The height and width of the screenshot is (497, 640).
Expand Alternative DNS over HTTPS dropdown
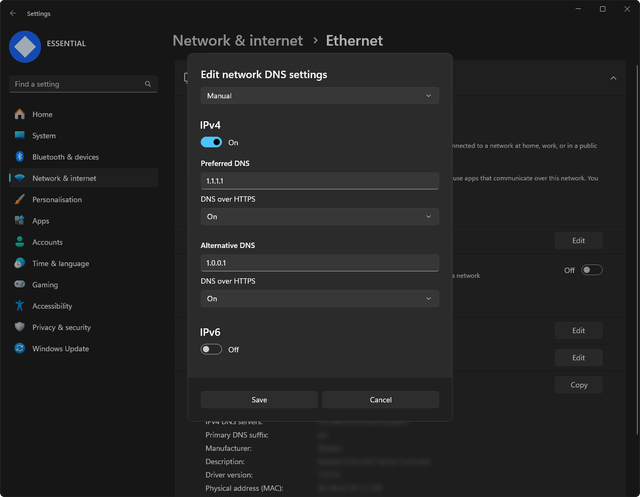click(x=319, y=298)
